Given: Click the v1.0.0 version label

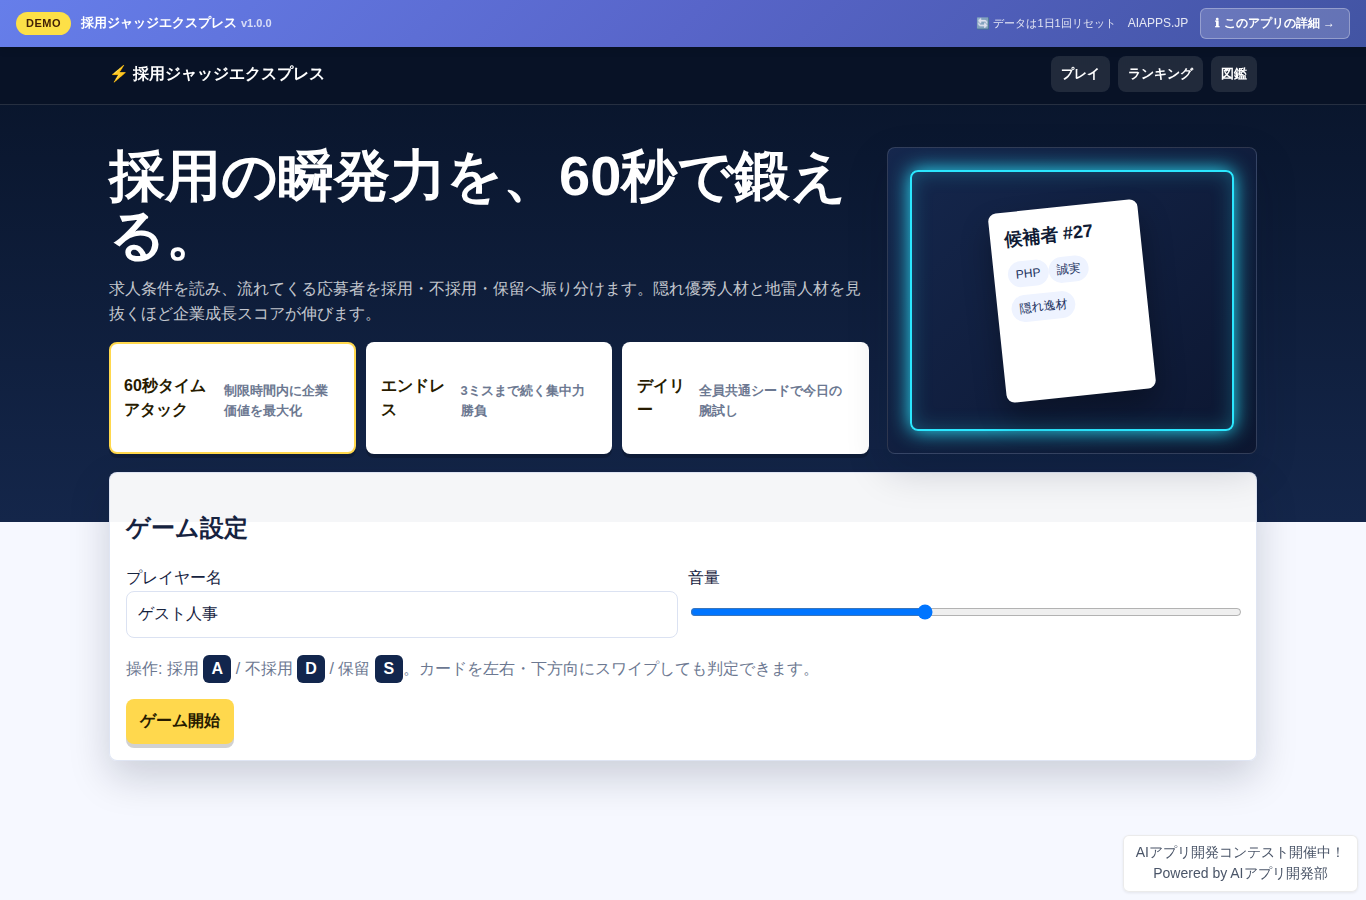Looking at the screenshot, I should [256, 23].
